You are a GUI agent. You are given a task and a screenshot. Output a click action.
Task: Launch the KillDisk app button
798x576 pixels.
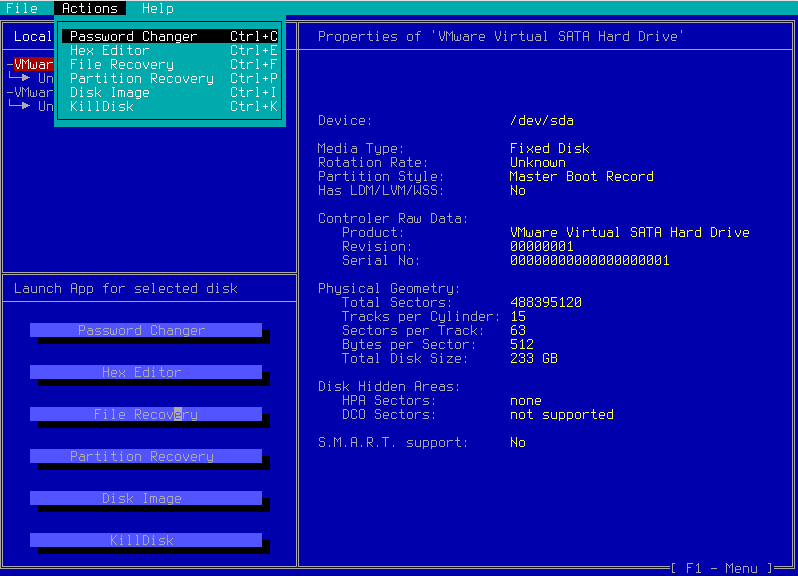[x=146, y=540]
